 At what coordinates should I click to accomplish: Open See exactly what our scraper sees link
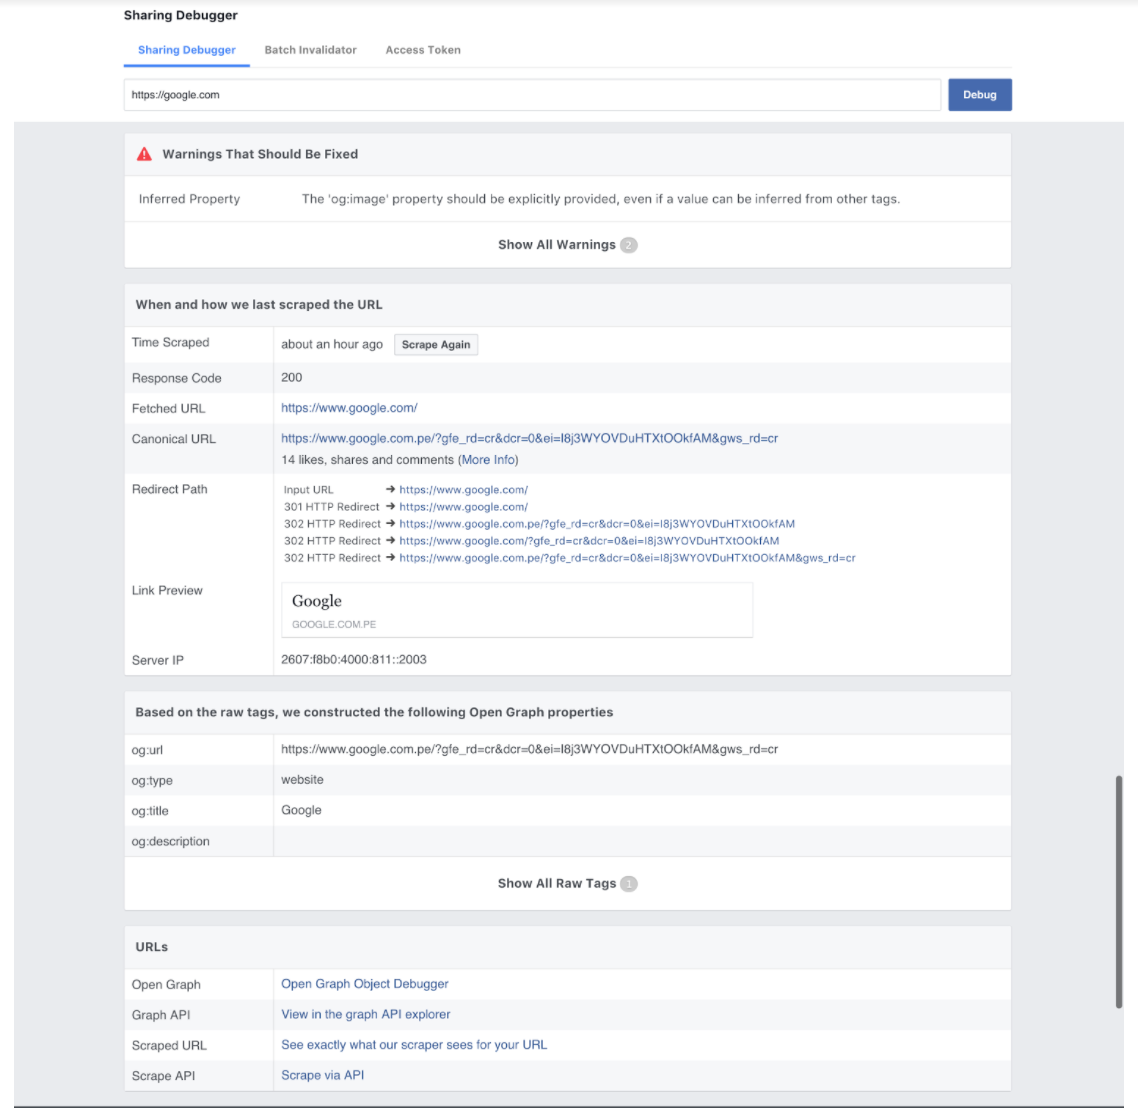click(414, 1045)
